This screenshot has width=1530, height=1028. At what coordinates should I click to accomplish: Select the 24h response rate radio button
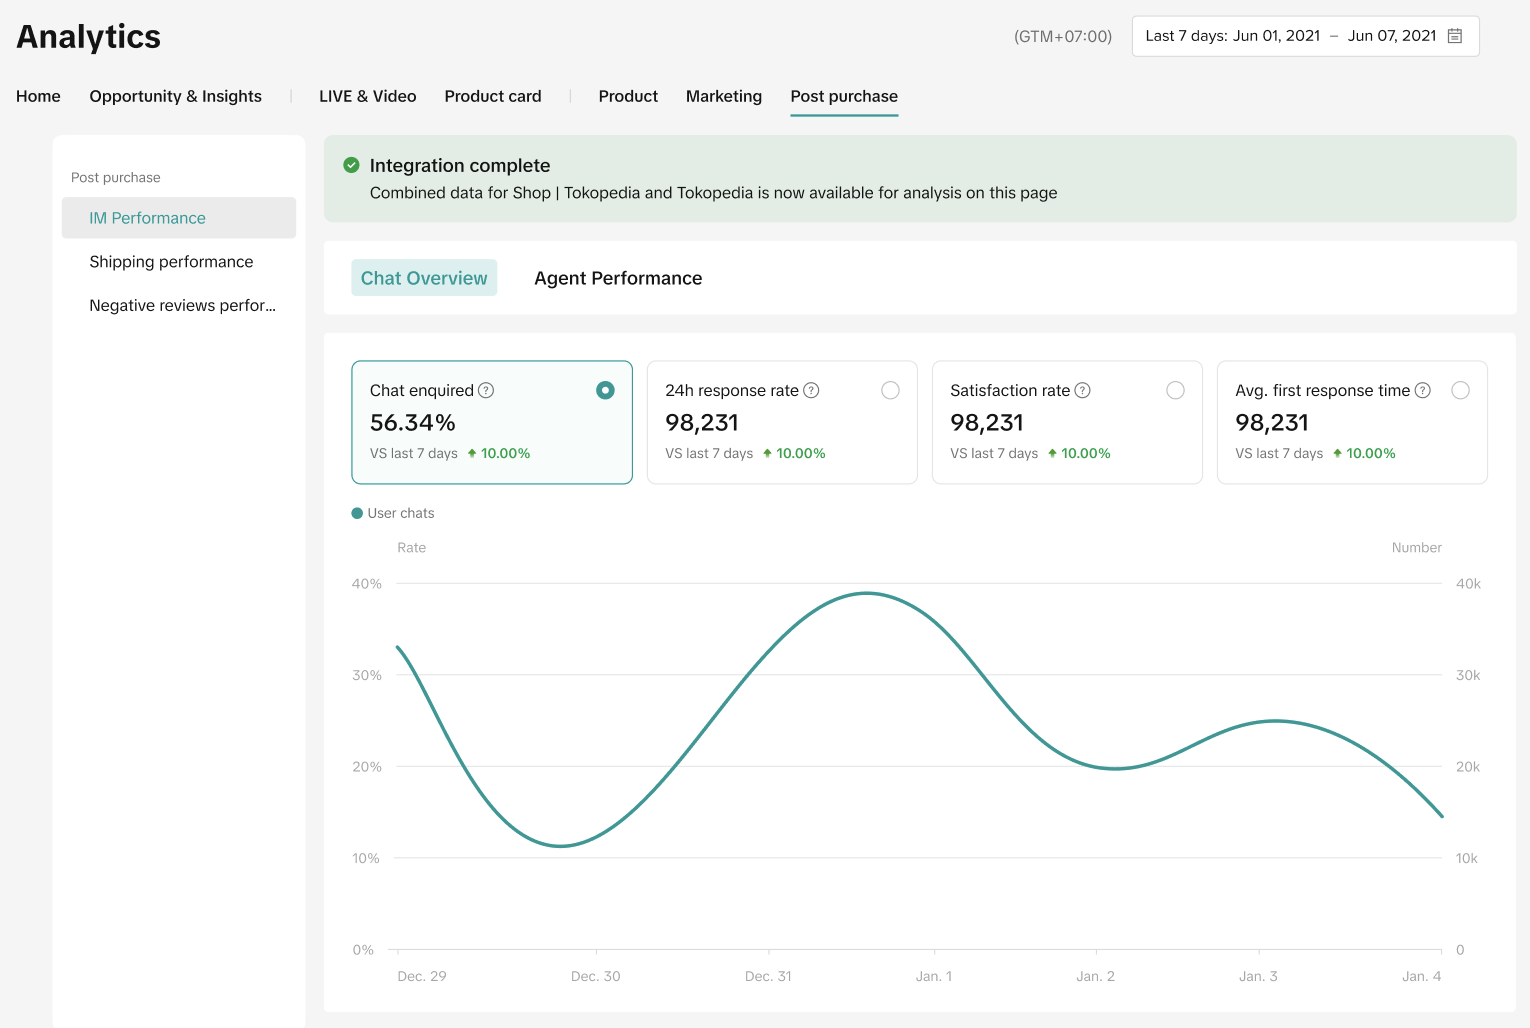(x=890, y=390)
